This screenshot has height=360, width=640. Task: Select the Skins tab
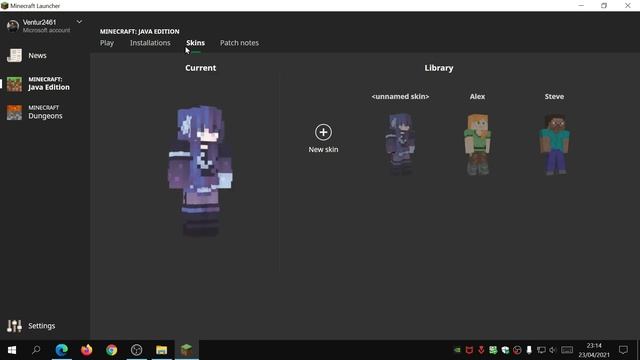(196, 43)
